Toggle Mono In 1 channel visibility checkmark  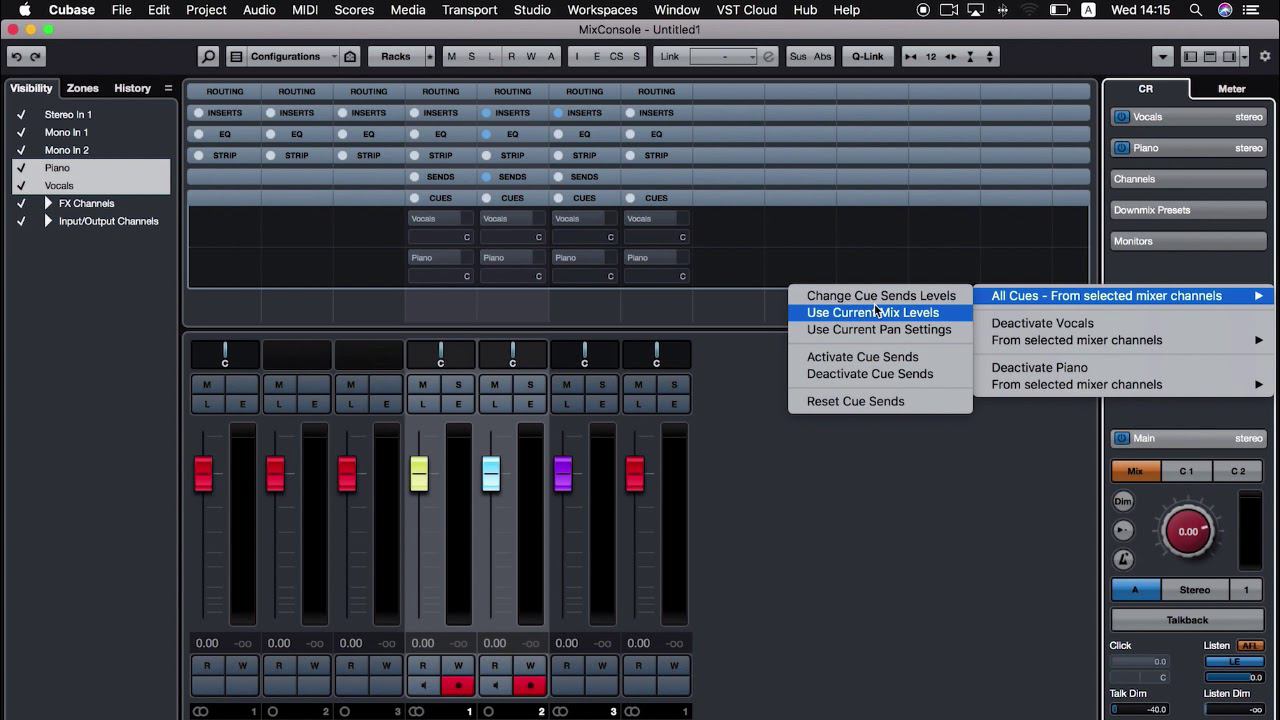21,132
